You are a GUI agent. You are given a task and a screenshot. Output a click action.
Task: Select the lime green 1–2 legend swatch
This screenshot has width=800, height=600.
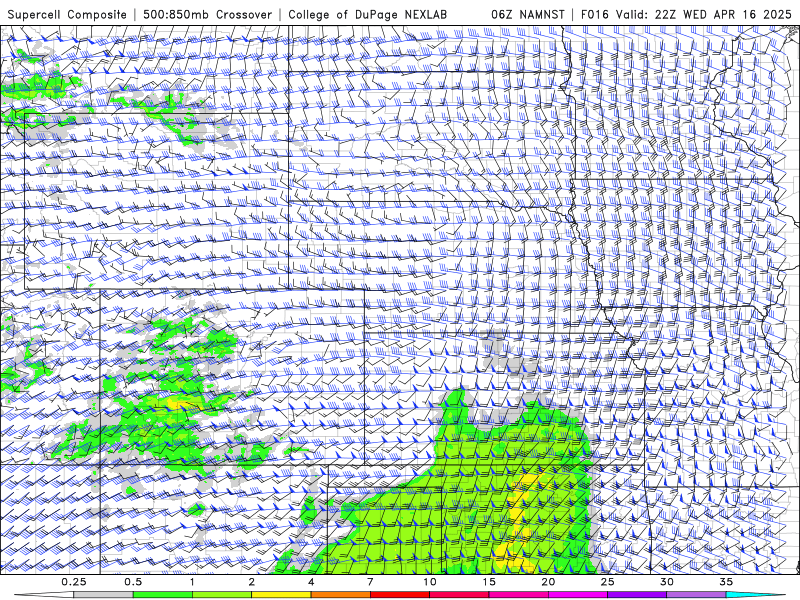click(222, 595)
